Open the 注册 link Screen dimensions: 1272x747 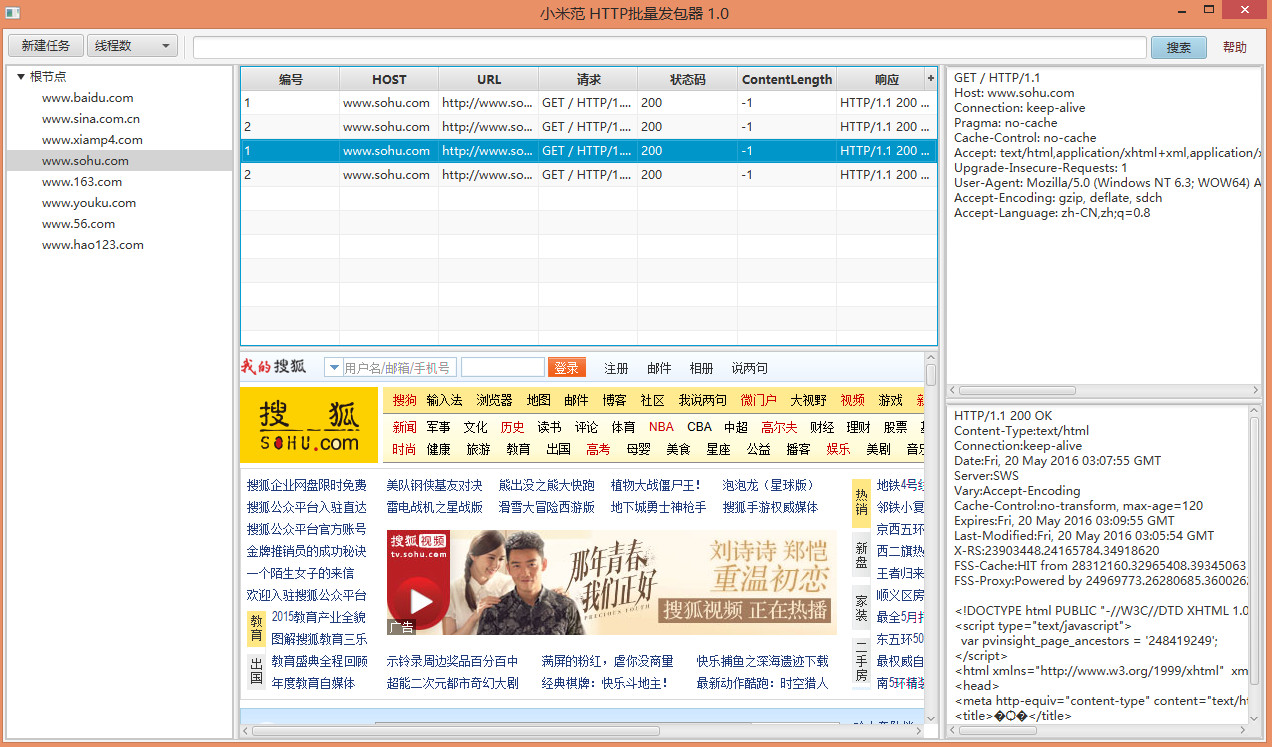point(616,368)
